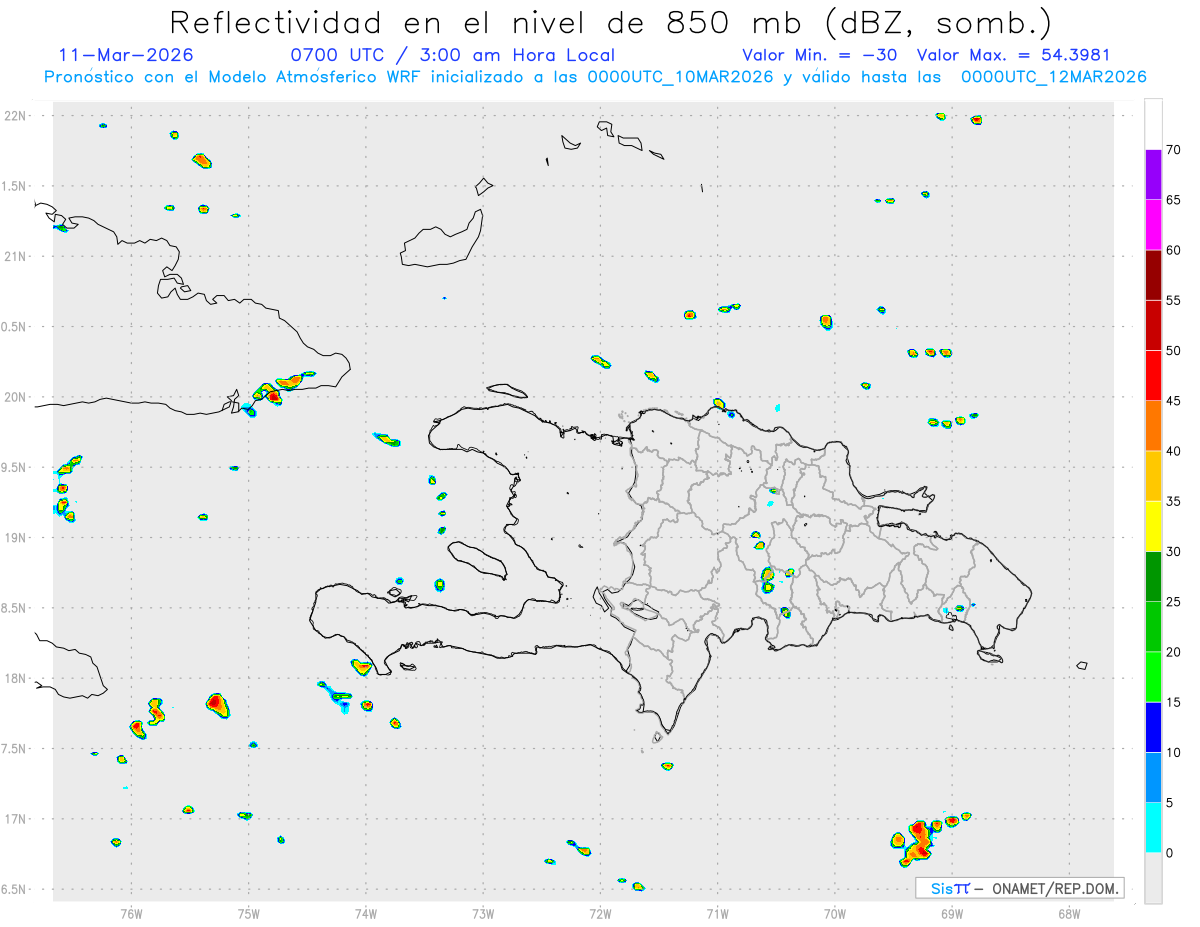The image size is (1200, 927).
Task: Click the '69W' longitude label
Action: click(951, 913)
